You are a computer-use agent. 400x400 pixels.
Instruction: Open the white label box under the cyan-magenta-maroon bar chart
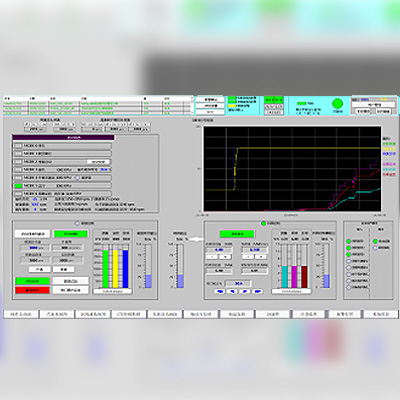pyautogui.click(x=291, y=291)
